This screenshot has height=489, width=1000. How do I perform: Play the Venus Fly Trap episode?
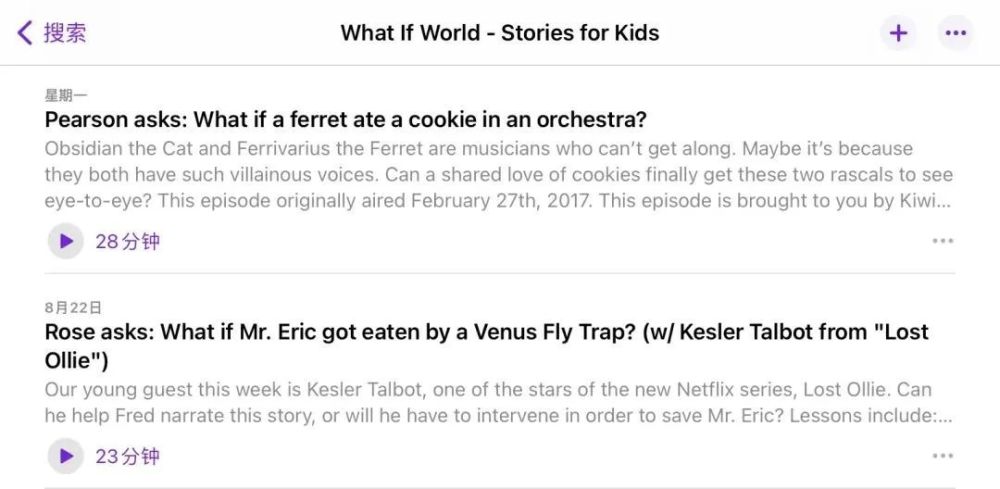pos(66,456)
